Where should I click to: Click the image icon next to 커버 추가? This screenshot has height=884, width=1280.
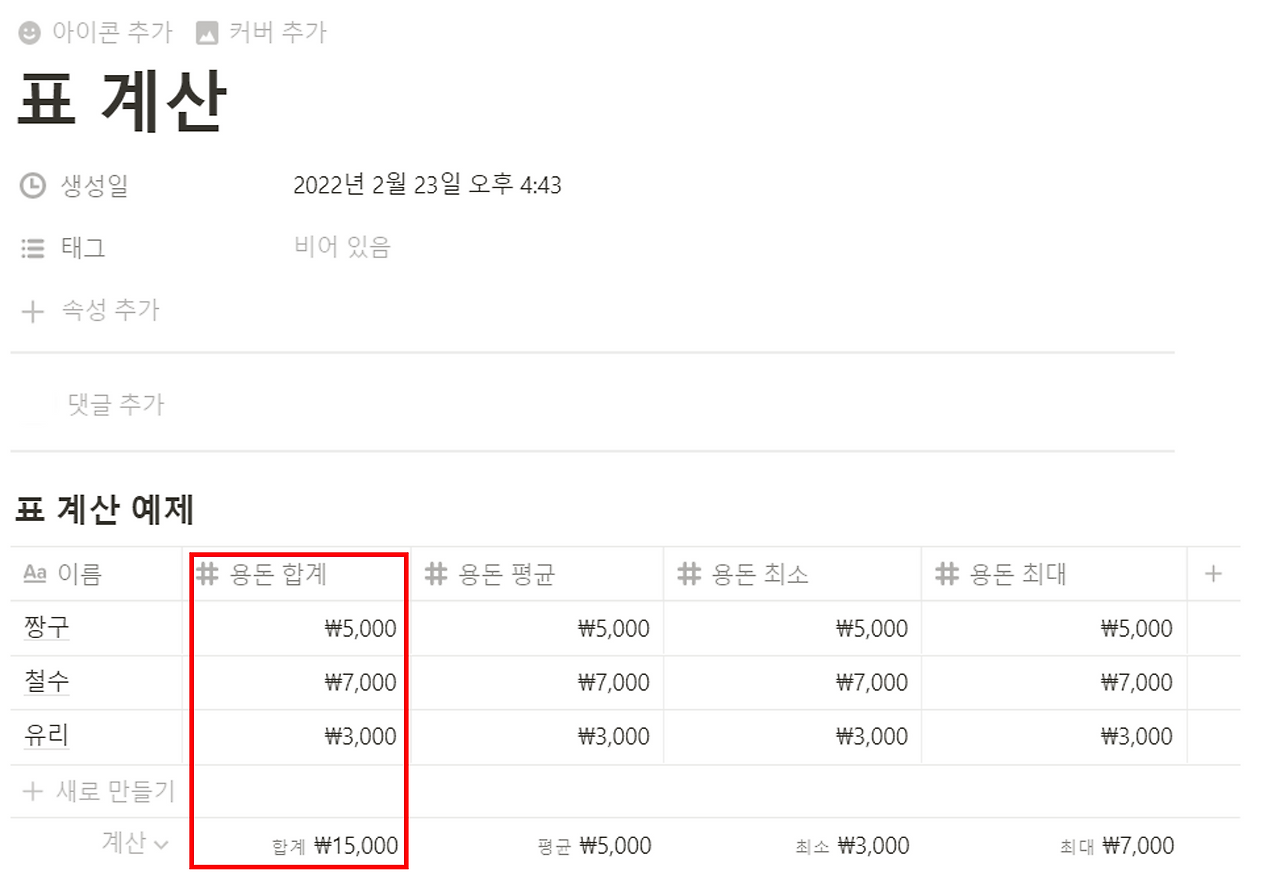point(206,31)
